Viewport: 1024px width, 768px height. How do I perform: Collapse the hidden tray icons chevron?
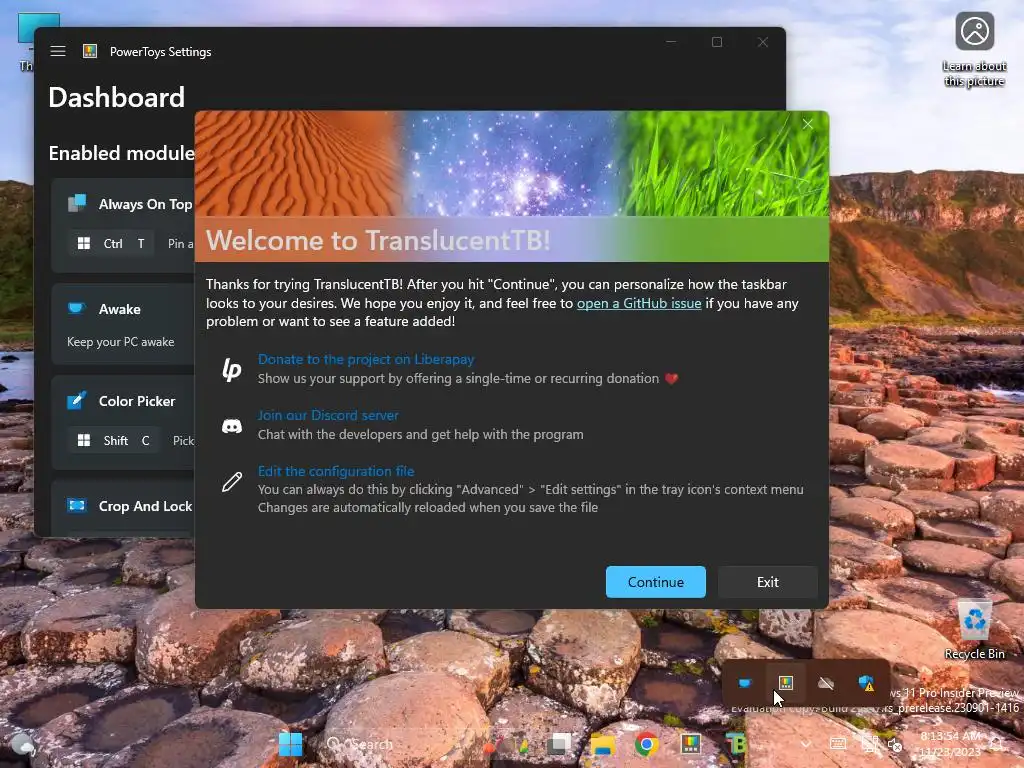pos(806,744)
